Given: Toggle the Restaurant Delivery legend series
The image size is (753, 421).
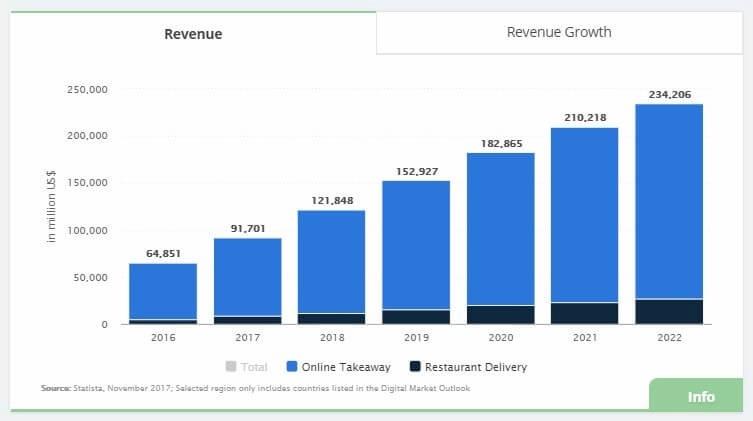Looking at the screenshot, I should [468, 367].
